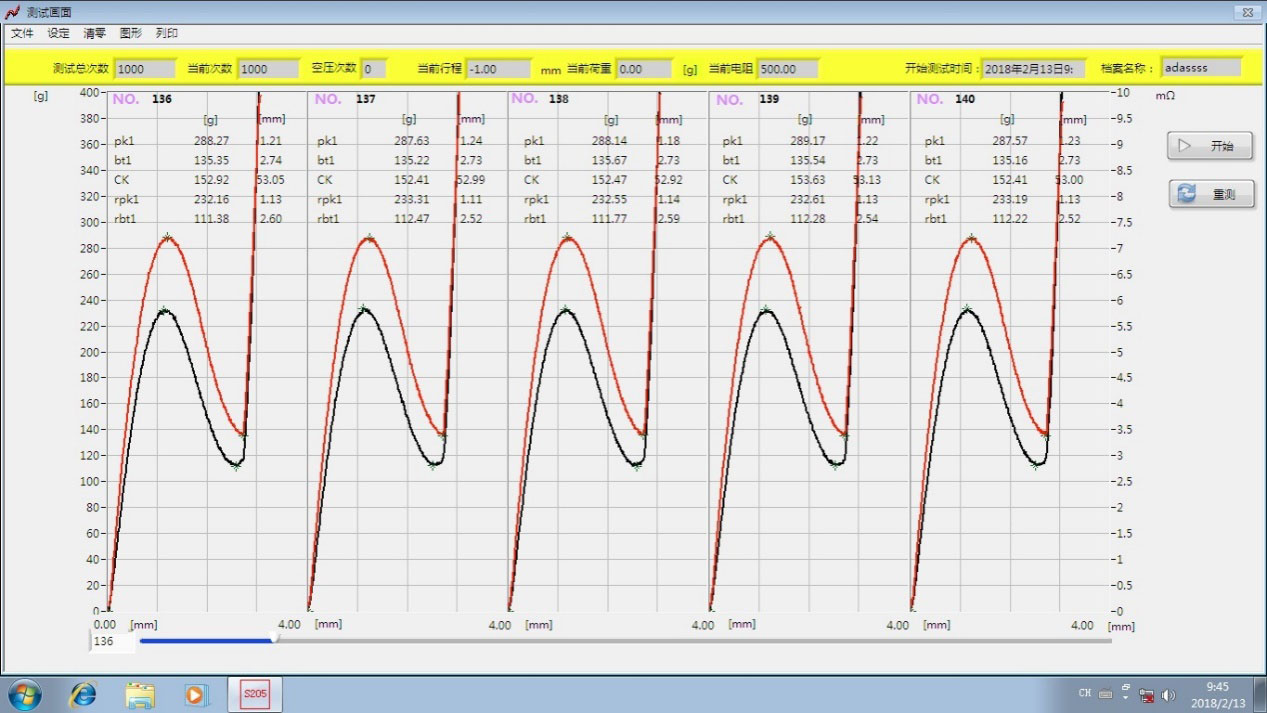Click the curve position slider handle
The height and width of the screenshot is (713, 1267).
[x=274, y=639]
